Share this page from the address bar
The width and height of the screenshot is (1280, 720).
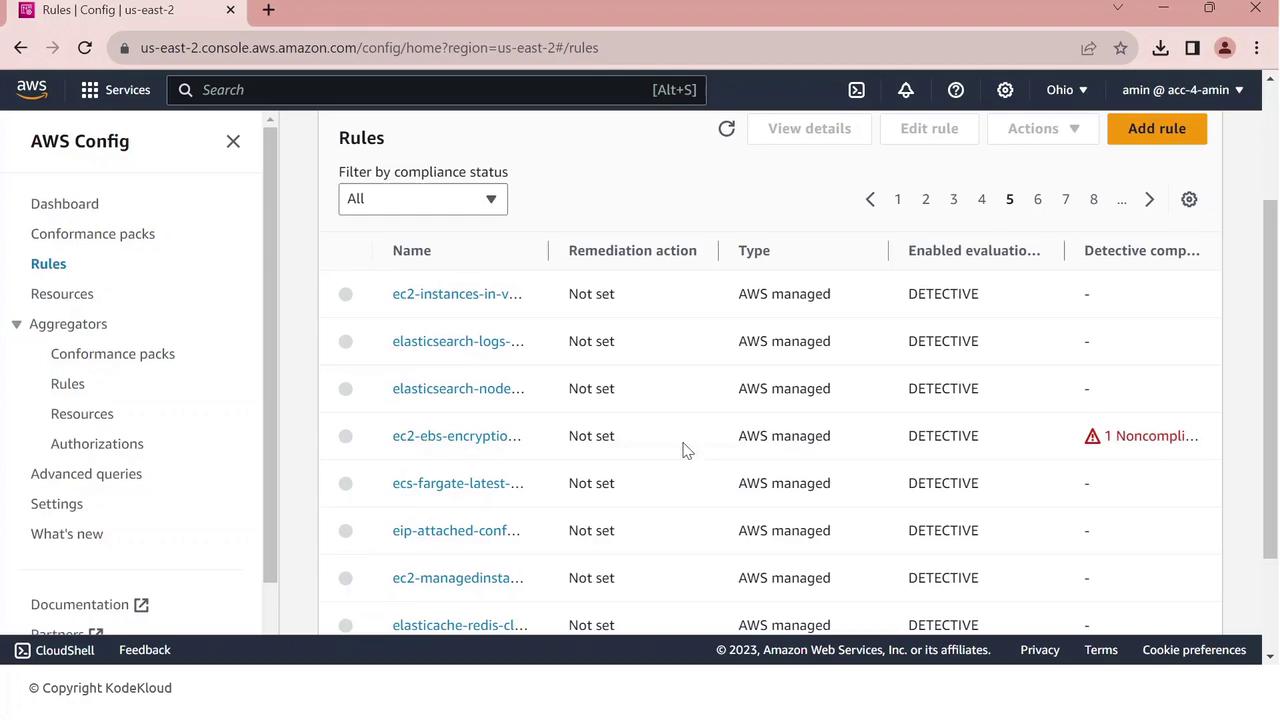coord(1088,48)
